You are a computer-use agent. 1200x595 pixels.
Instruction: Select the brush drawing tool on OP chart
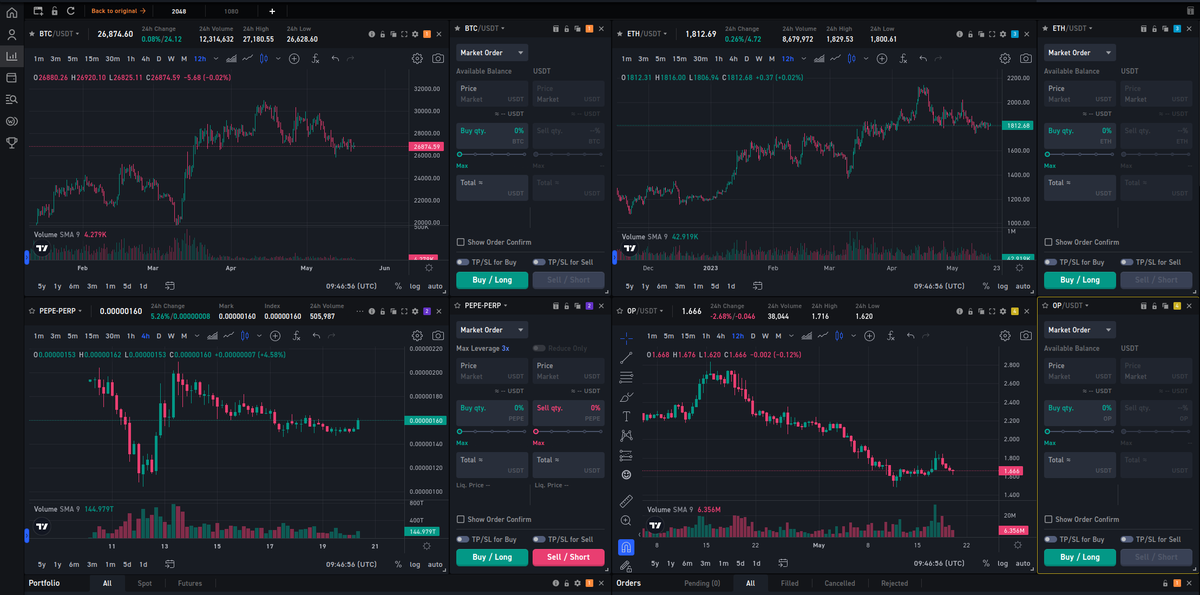(626, 397)
